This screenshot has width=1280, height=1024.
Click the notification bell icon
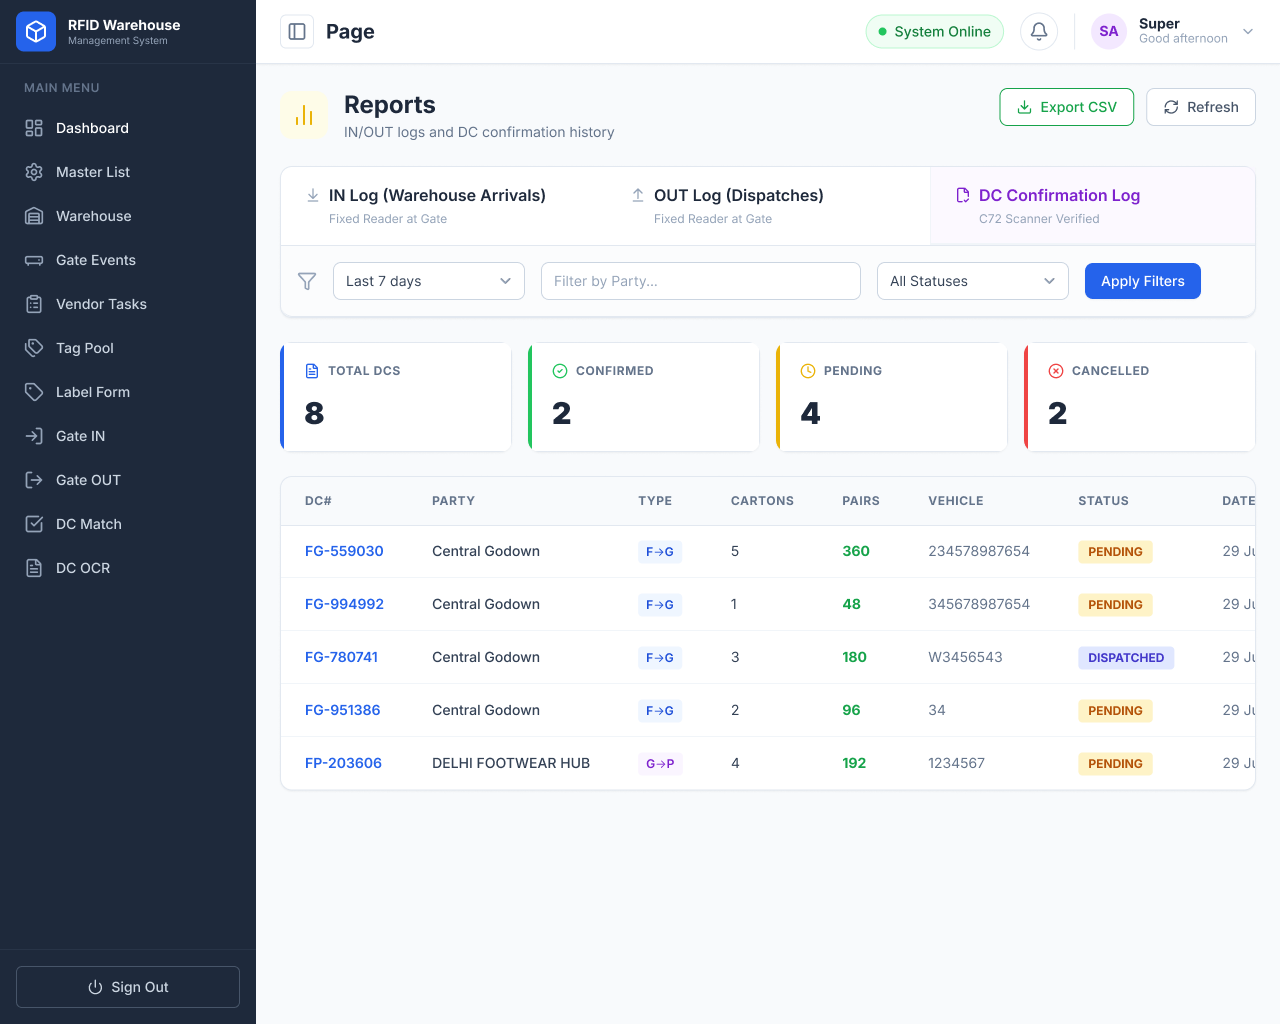(1039, 31)
